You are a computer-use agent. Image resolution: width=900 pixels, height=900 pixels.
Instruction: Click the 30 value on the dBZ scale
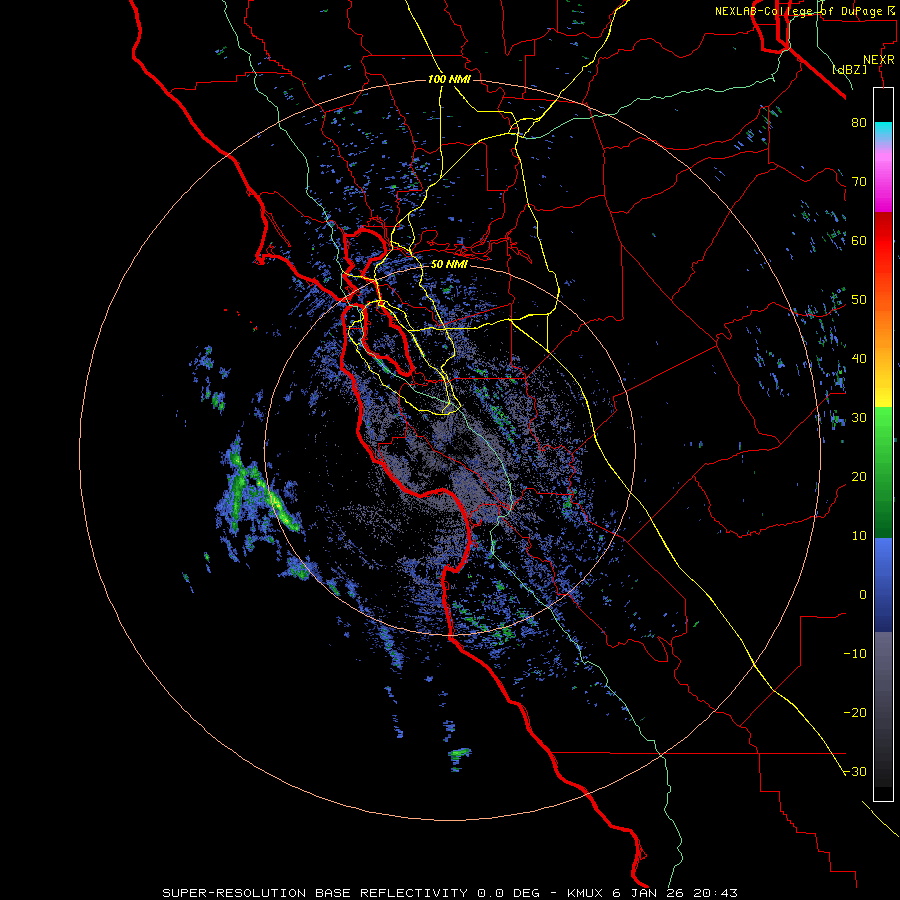click(859, 417)
